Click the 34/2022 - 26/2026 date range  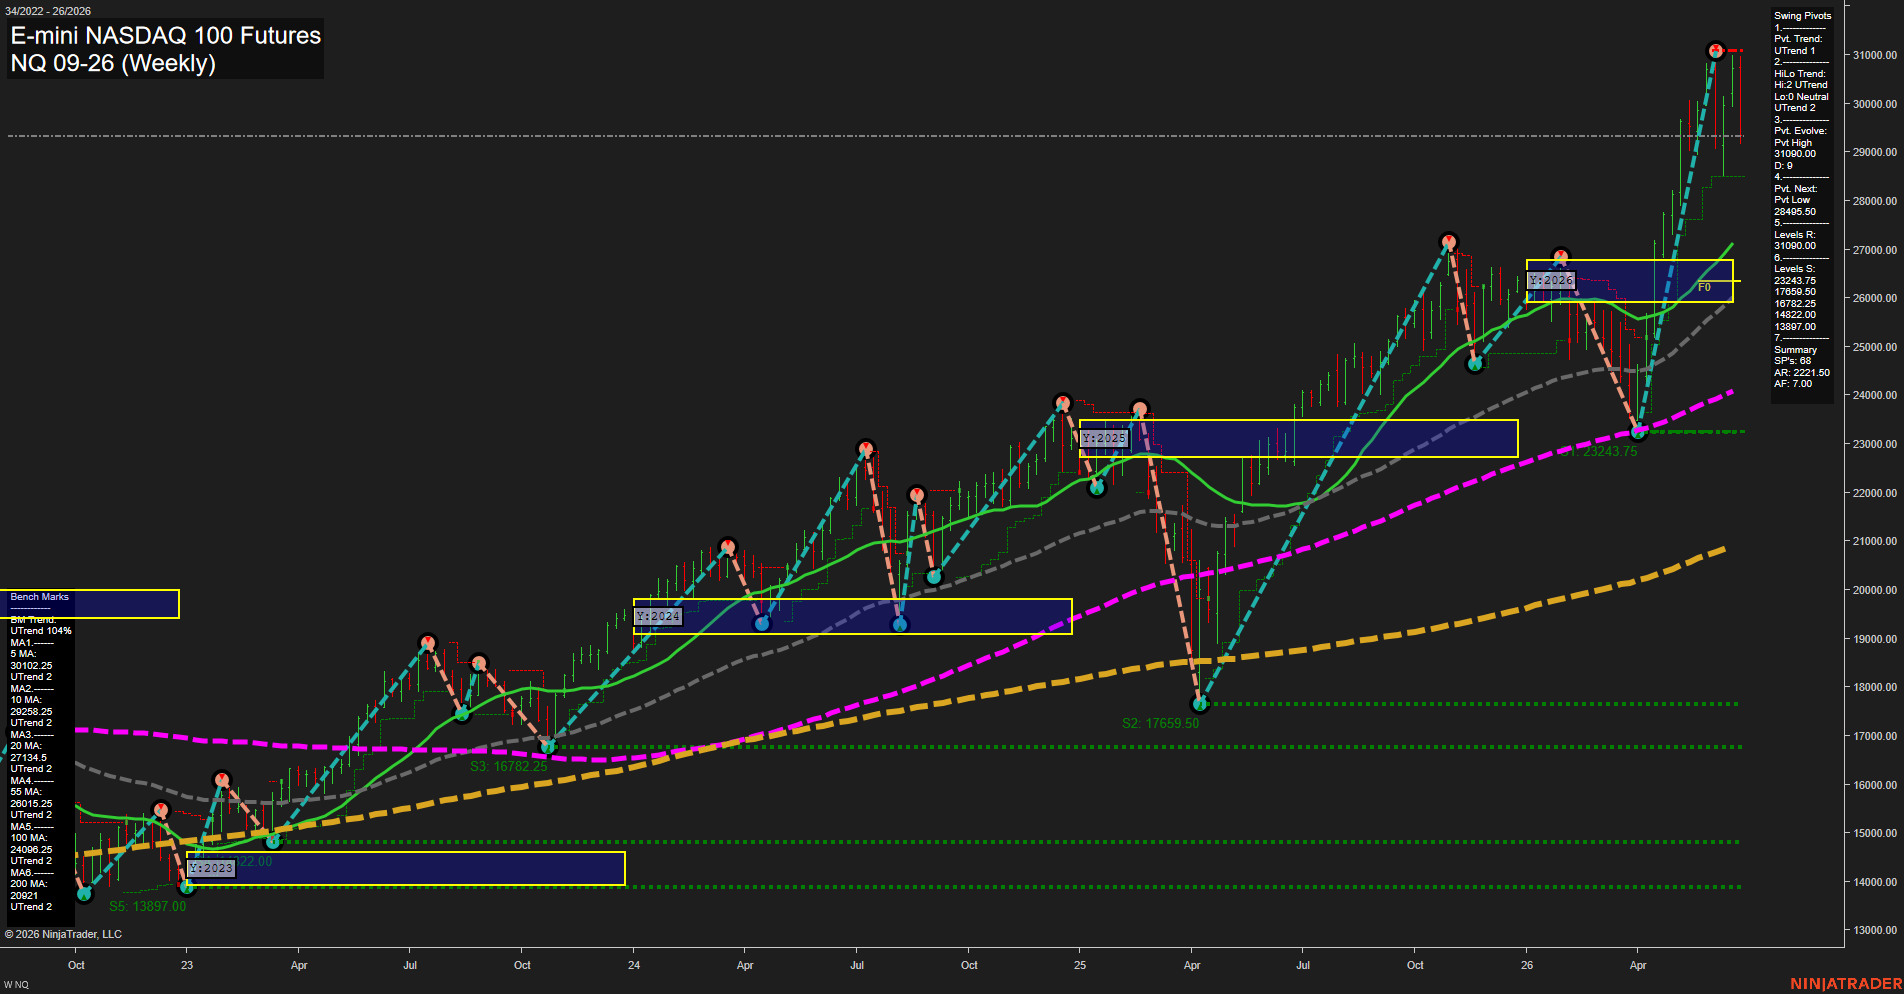point(48,11)
